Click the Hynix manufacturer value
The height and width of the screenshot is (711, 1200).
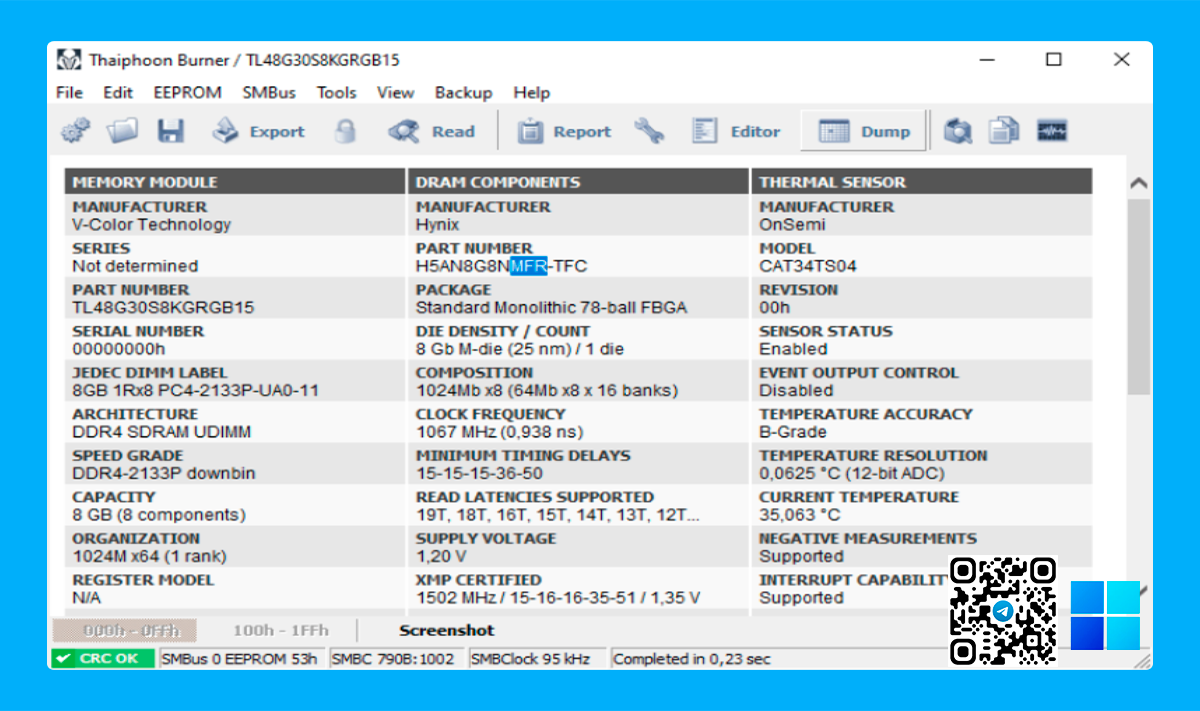[437, 225]
